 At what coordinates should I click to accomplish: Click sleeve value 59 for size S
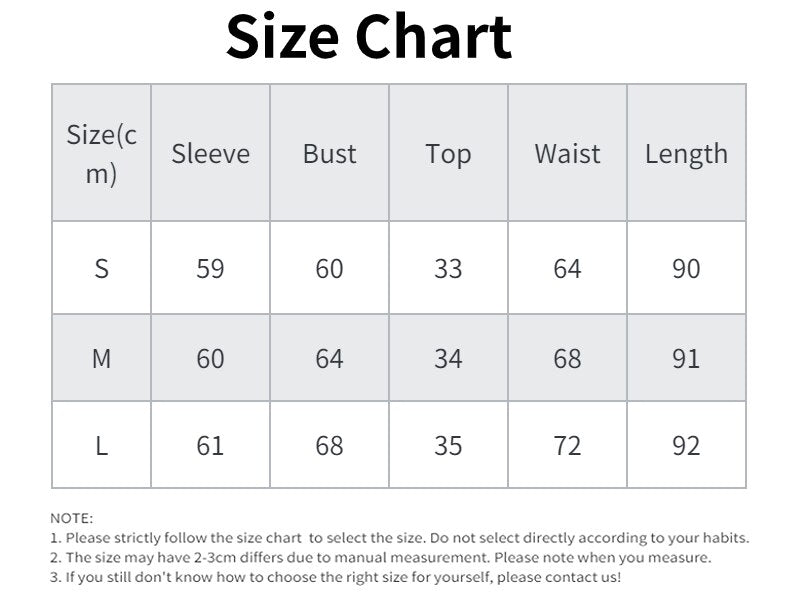coord(210,269)
